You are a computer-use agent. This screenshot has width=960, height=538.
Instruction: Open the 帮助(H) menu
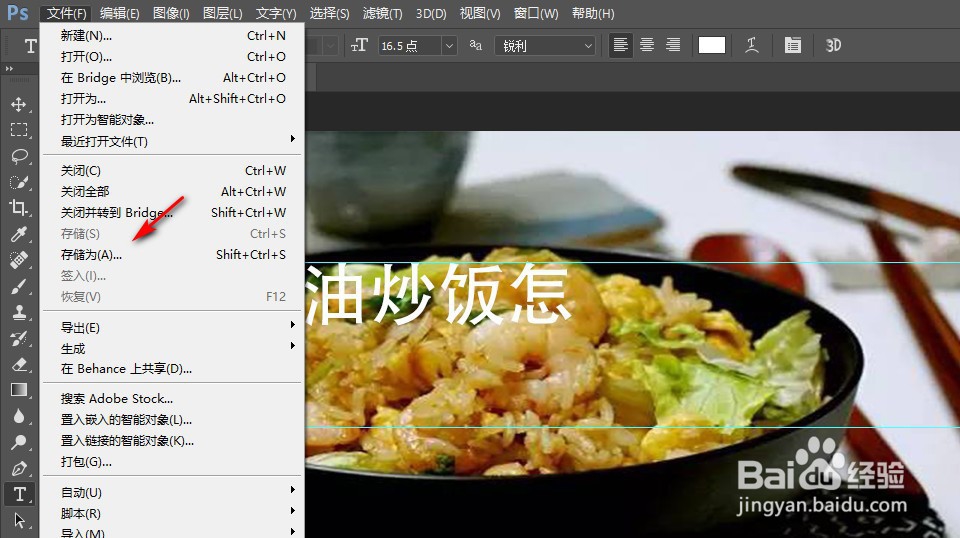(593, 13)
